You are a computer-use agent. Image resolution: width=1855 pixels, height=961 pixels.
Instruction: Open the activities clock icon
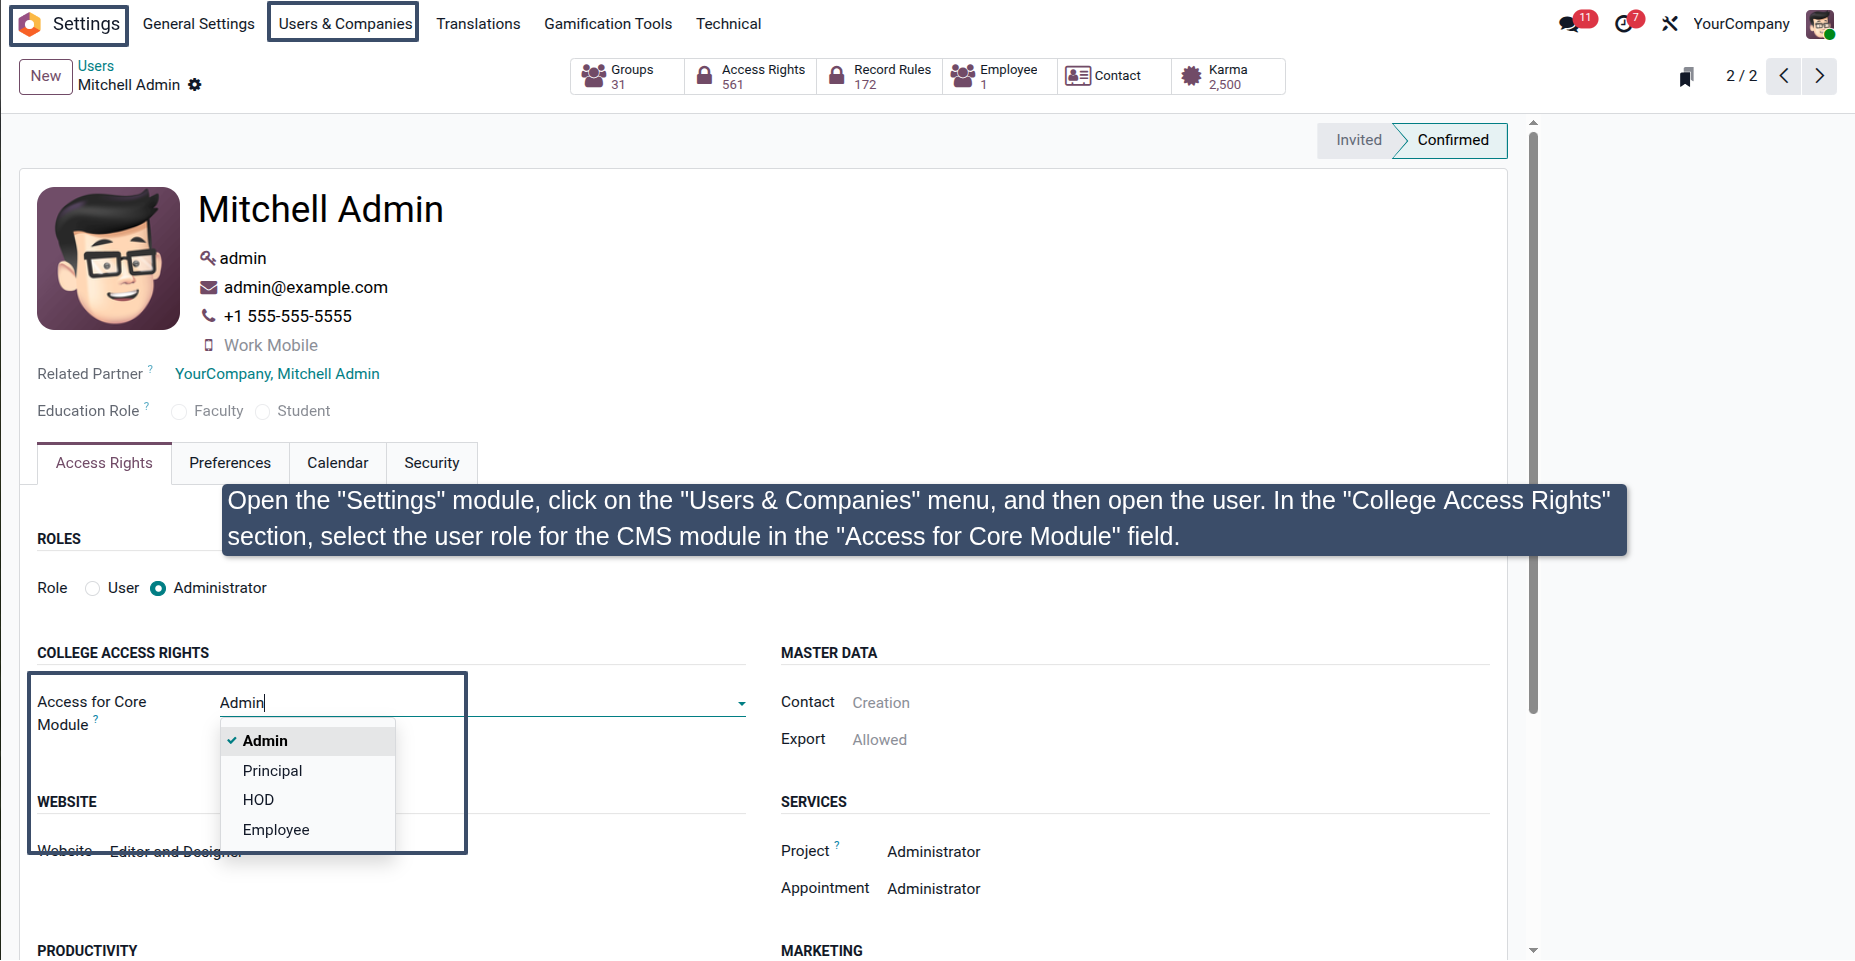pos(1624,24)
